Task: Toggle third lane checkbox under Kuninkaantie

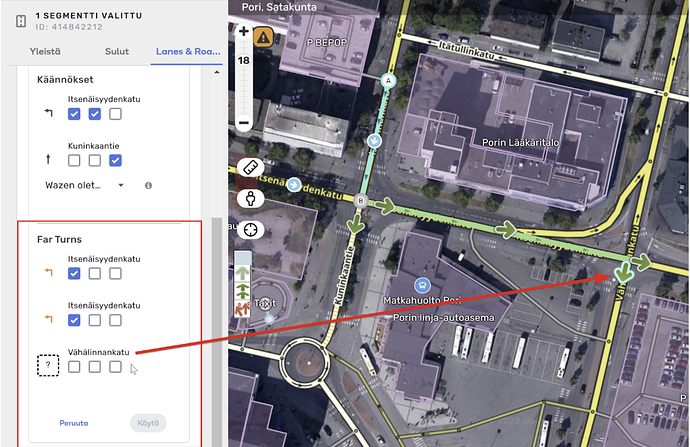Action: pos(116,160)
